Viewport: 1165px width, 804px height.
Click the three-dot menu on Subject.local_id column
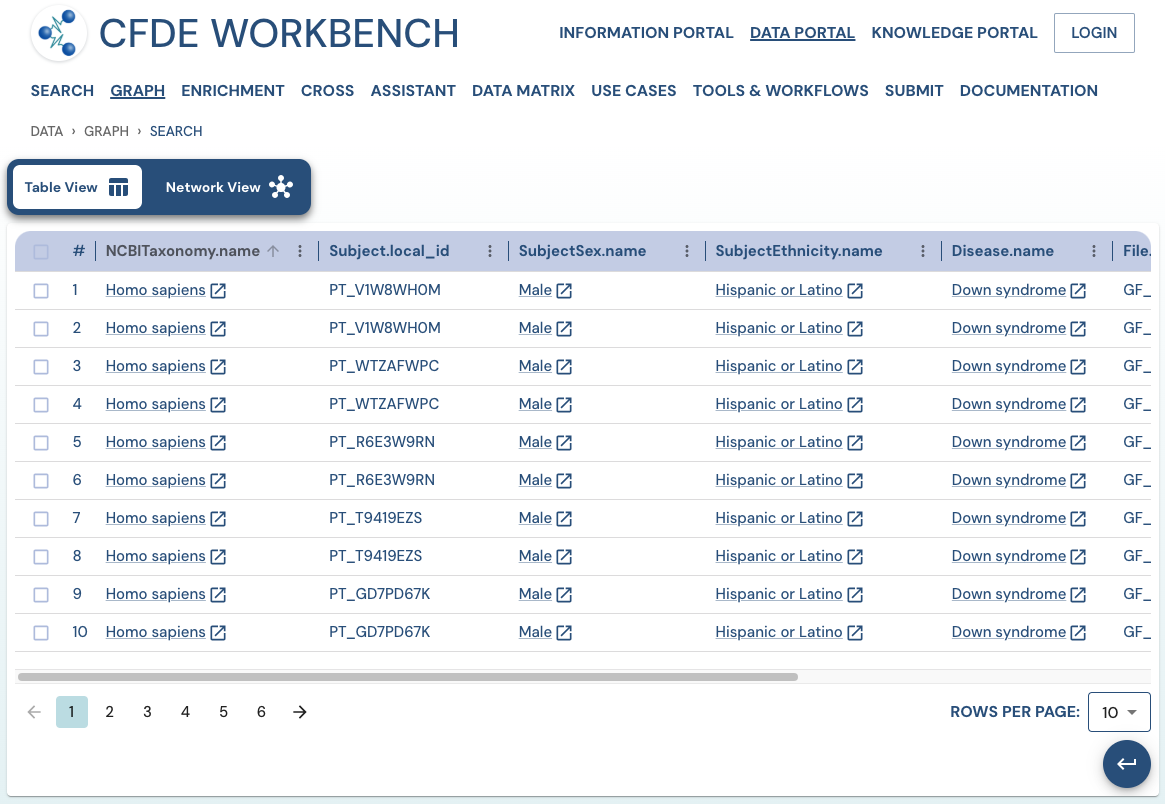[x=489, y=251]
